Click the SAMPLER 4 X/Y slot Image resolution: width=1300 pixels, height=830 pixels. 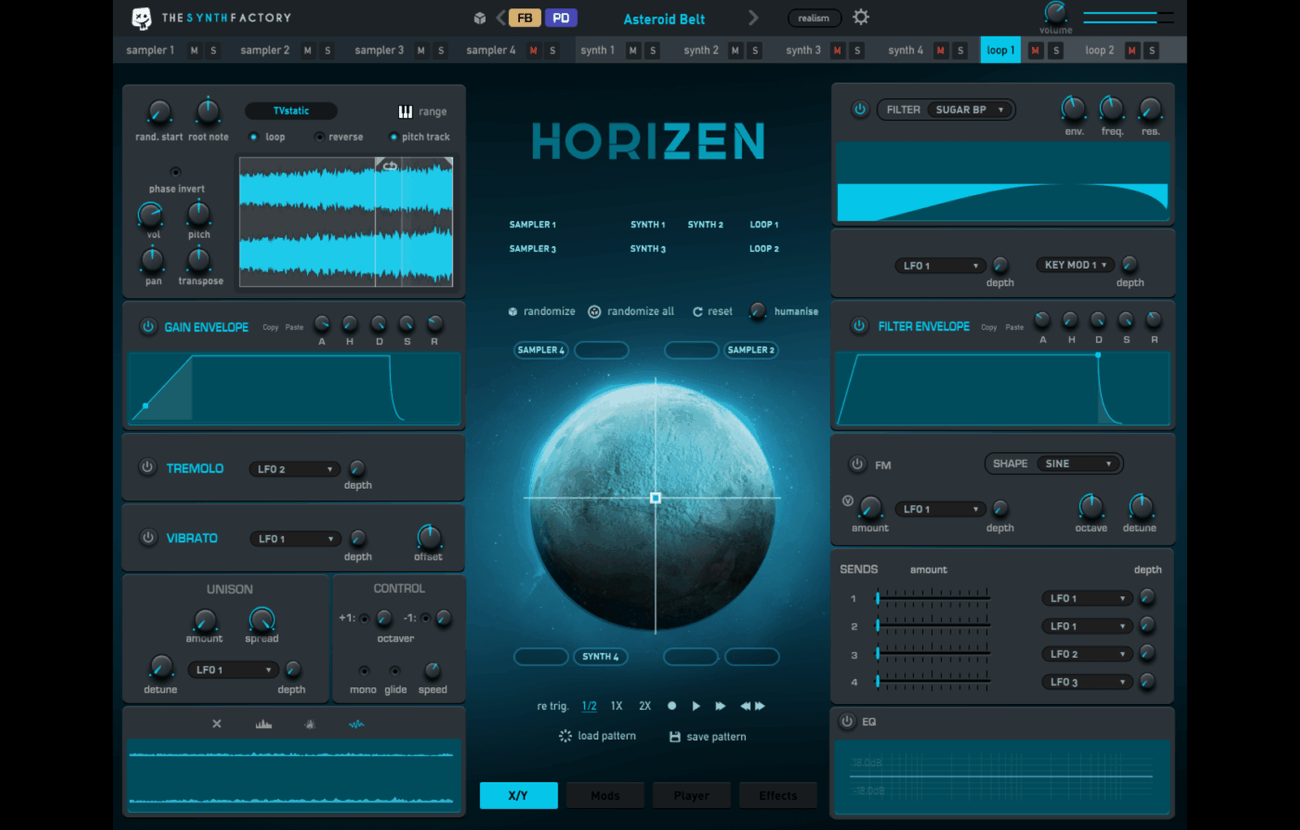(x=541, y=350)
